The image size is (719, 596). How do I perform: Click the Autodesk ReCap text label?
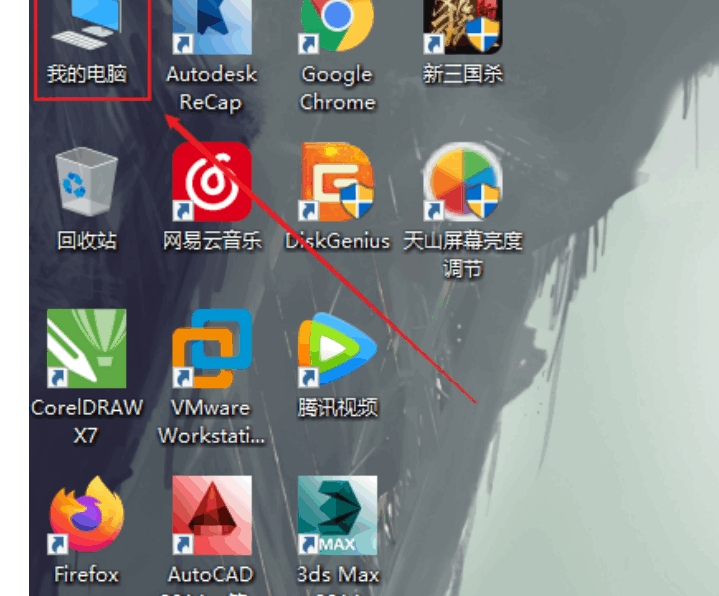click(x=212, y=88)
